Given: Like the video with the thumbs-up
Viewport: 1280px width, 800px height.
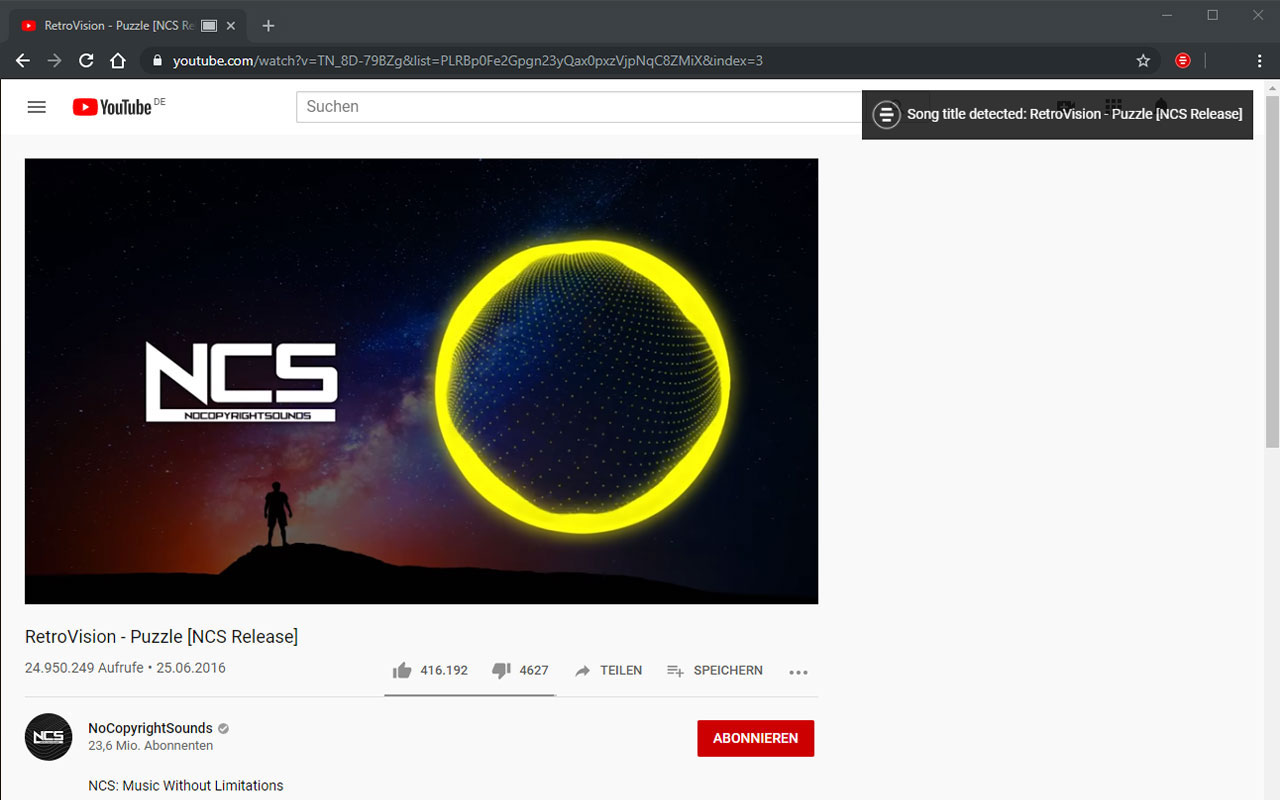Looking at the screenshot, I should tap(401, 670).
